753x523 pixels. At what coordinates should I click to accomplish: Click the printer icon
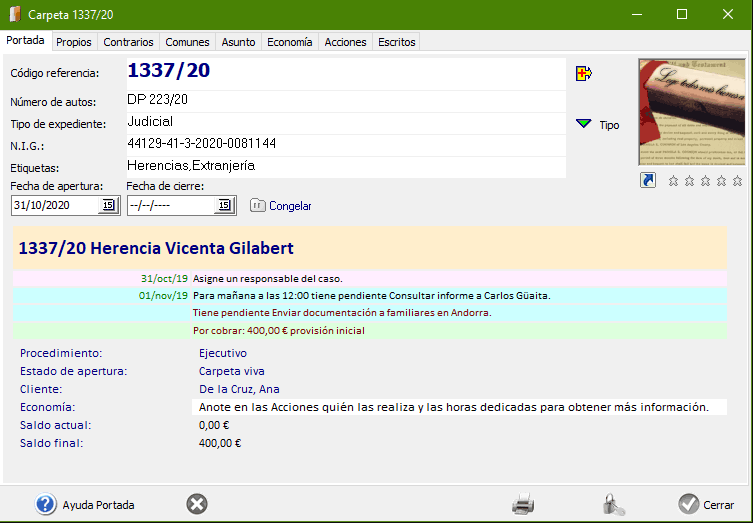[x=523, y=505]
